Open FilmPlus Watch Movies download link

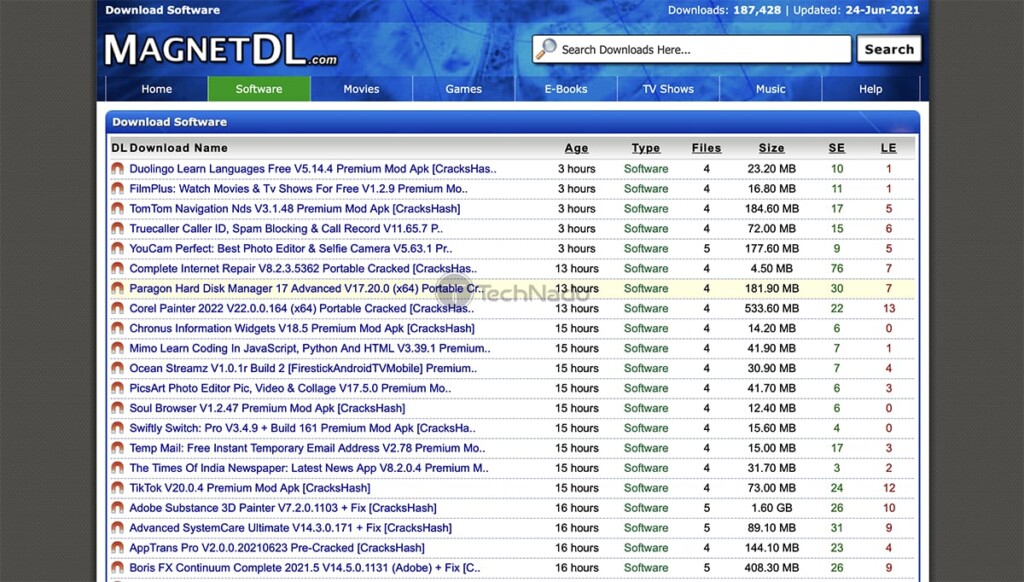(x=298, y=189)
